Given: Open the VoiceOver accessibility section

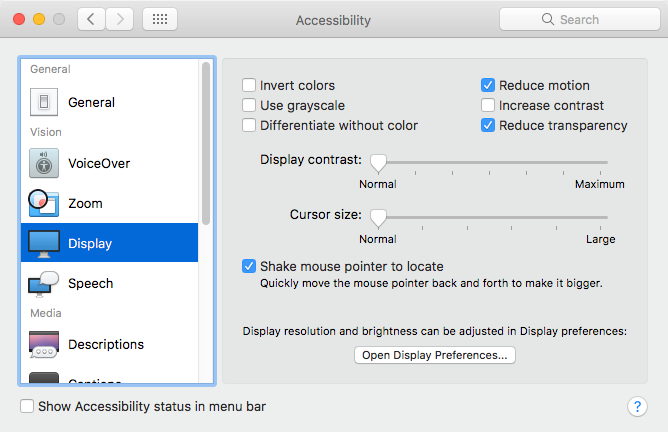Looking at the screenshot, I should click(44, 163).
